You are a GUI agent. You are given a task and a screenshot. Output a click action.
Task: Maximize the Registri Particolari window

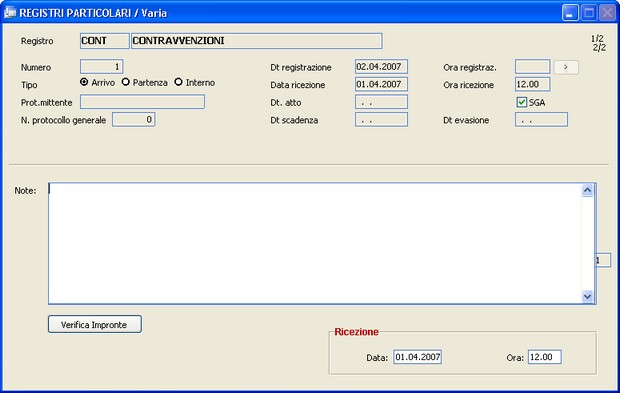589,13
